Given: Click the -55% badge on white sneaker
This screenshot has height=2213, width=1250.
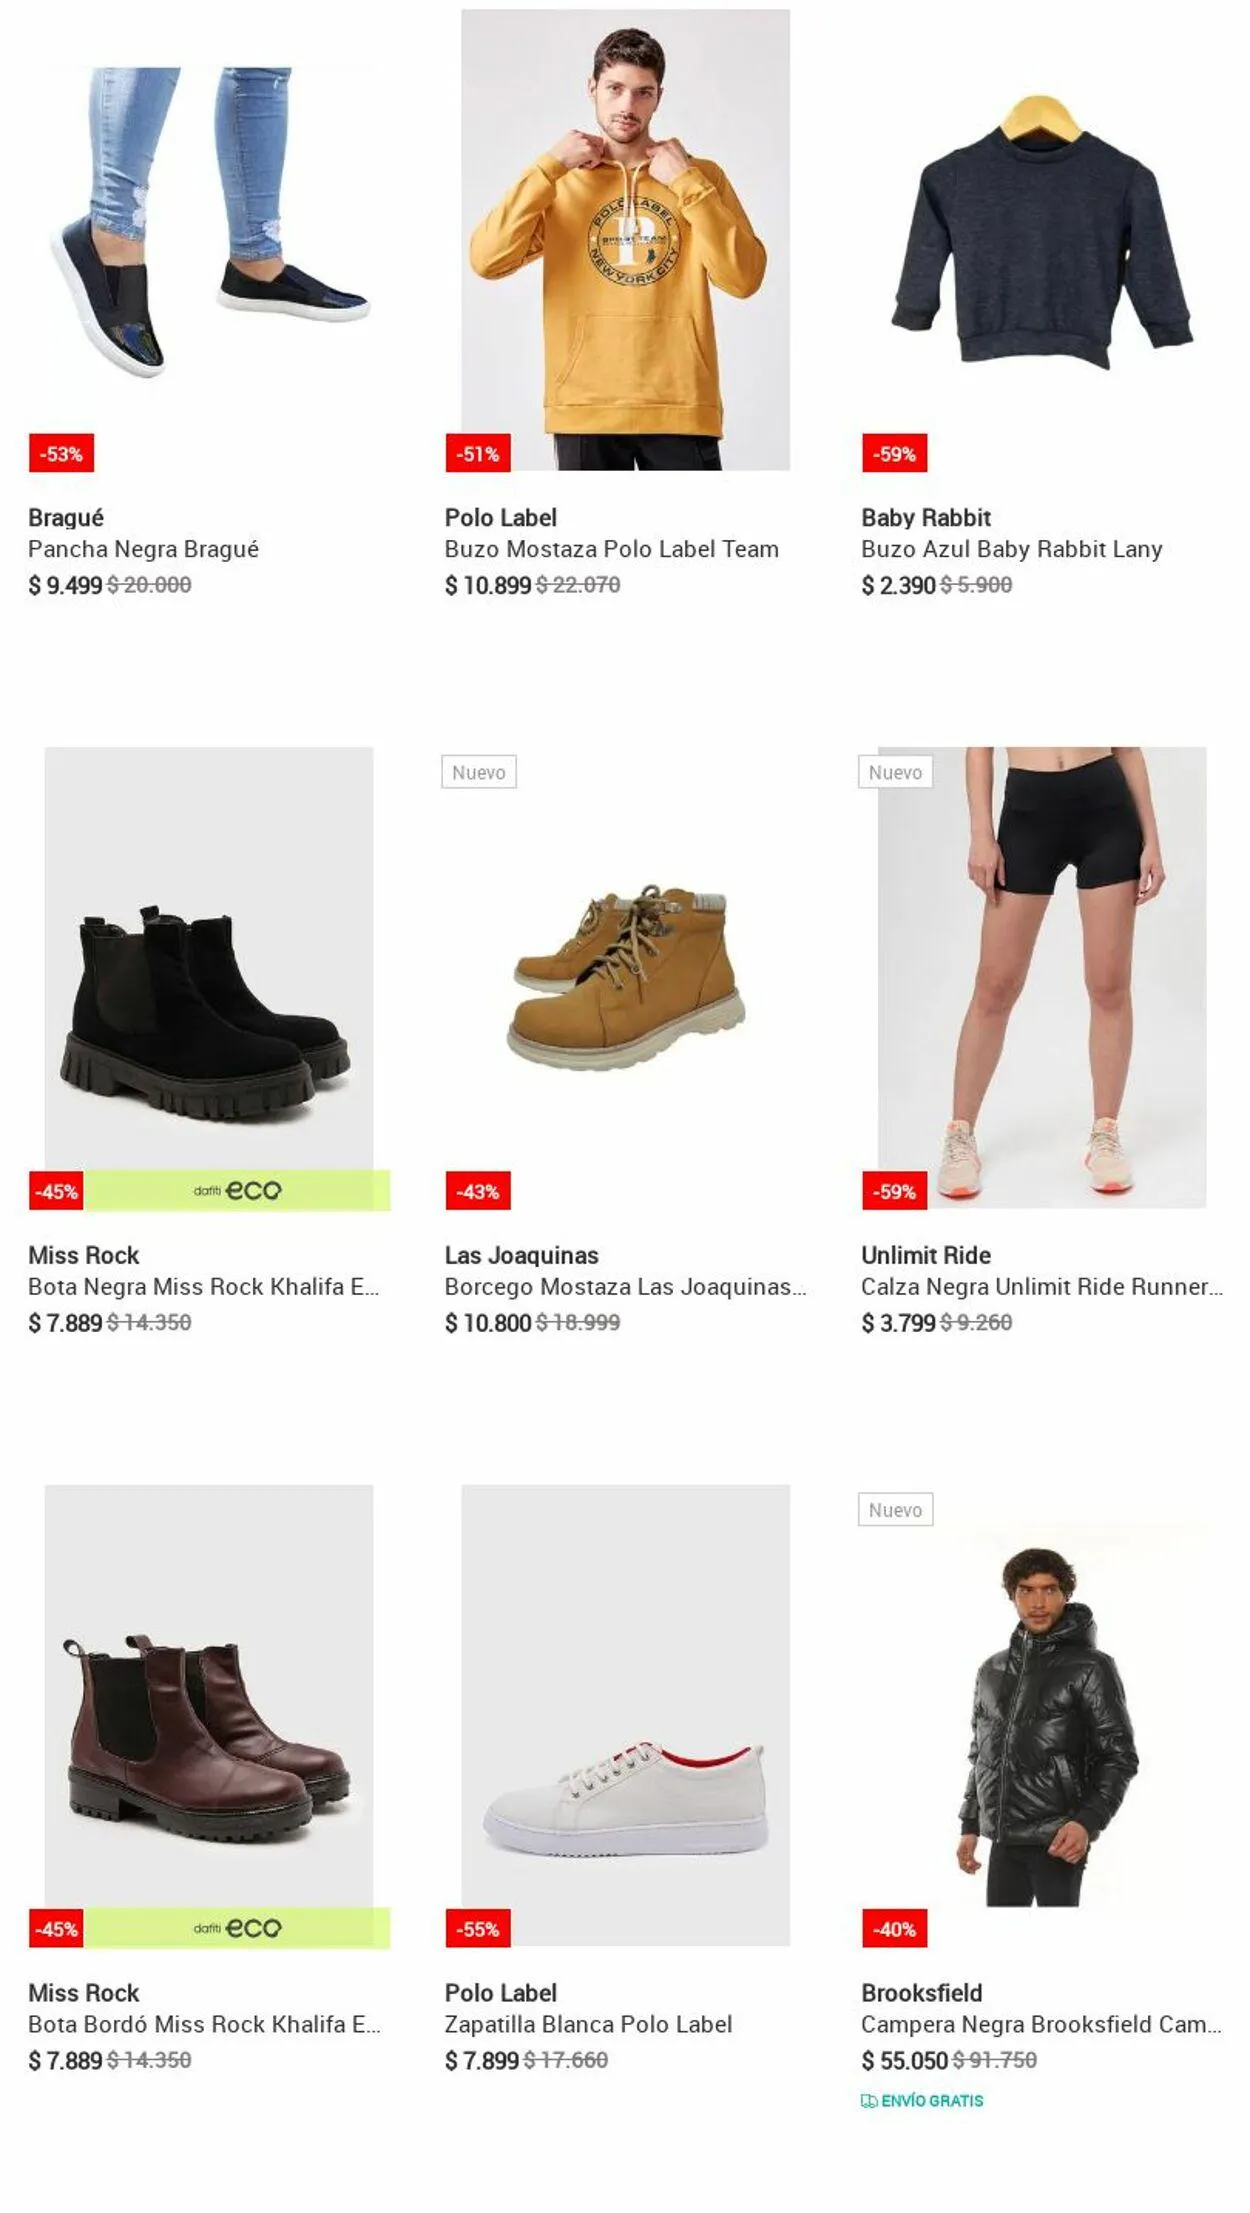Looking at the screenshot, I should pos(478,1928).
